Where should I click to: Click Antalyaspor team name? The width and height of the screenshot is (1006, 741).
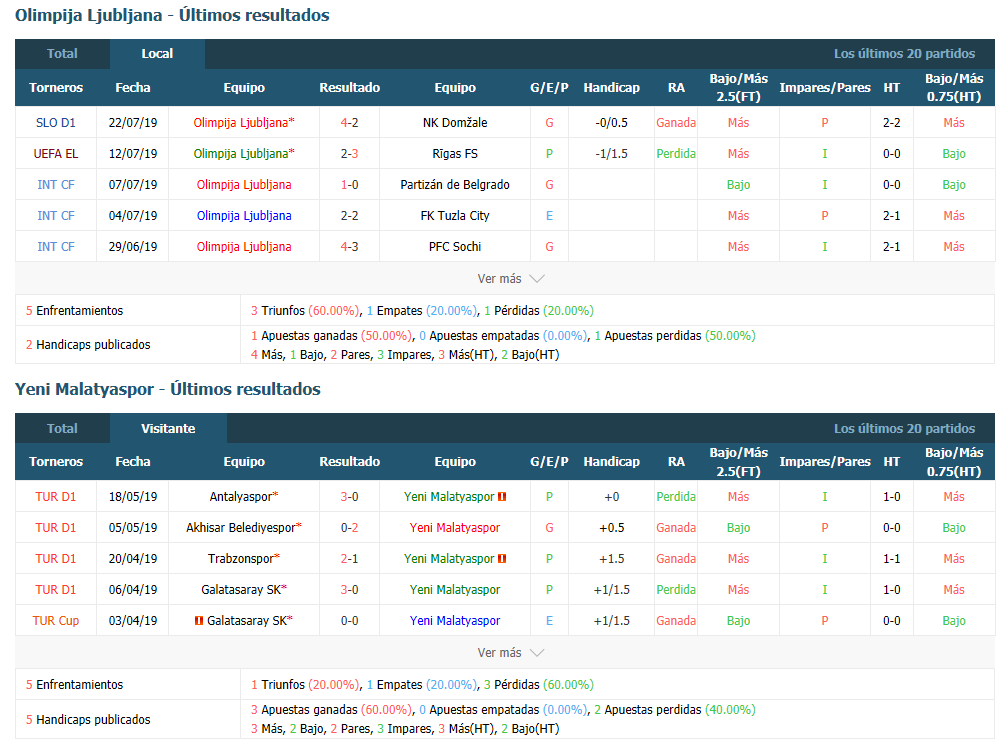(241, 497)
